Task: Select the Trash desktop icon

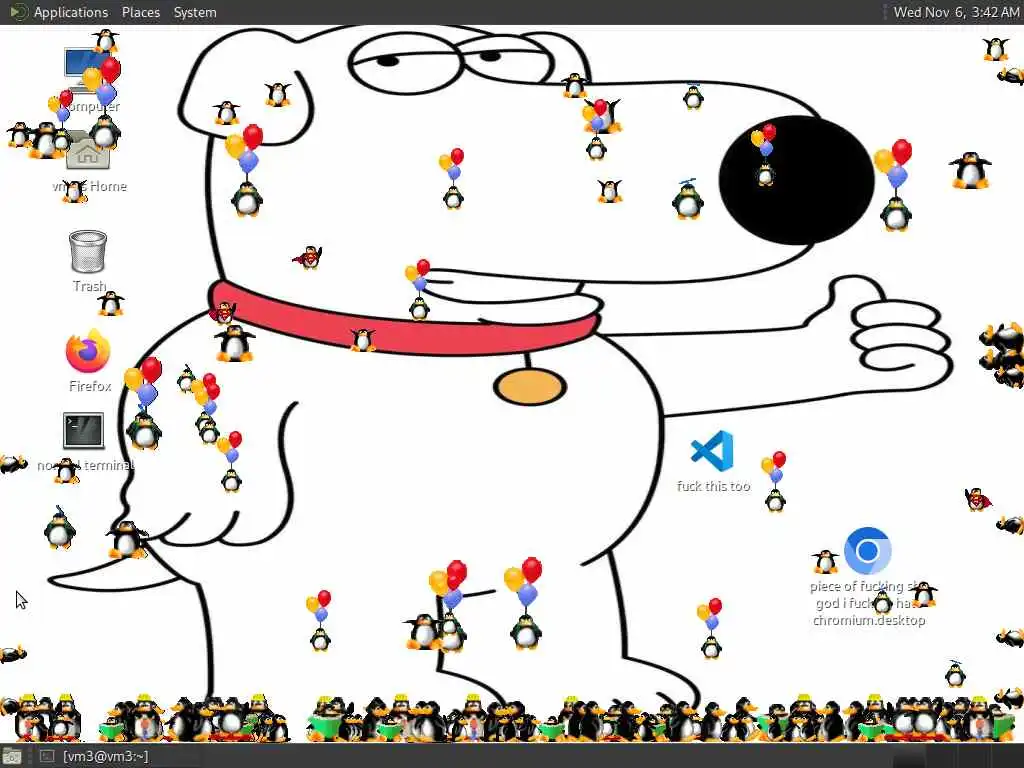Action: click(x=88, y=251)
